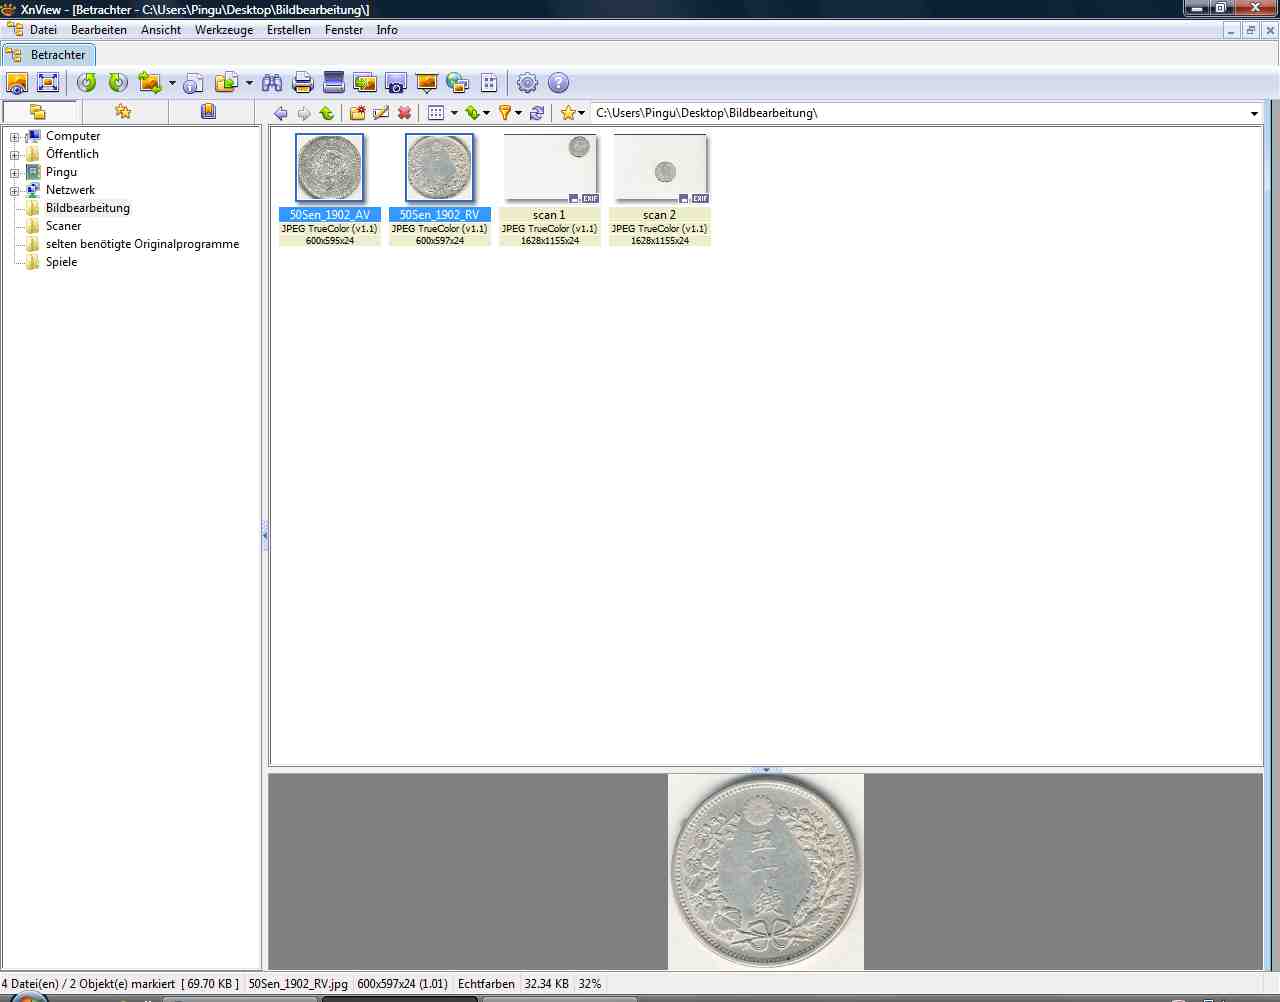Expand the Netzwerk tree node
This screenshot has height=1002, width=1280.
[x=15, y=191]
